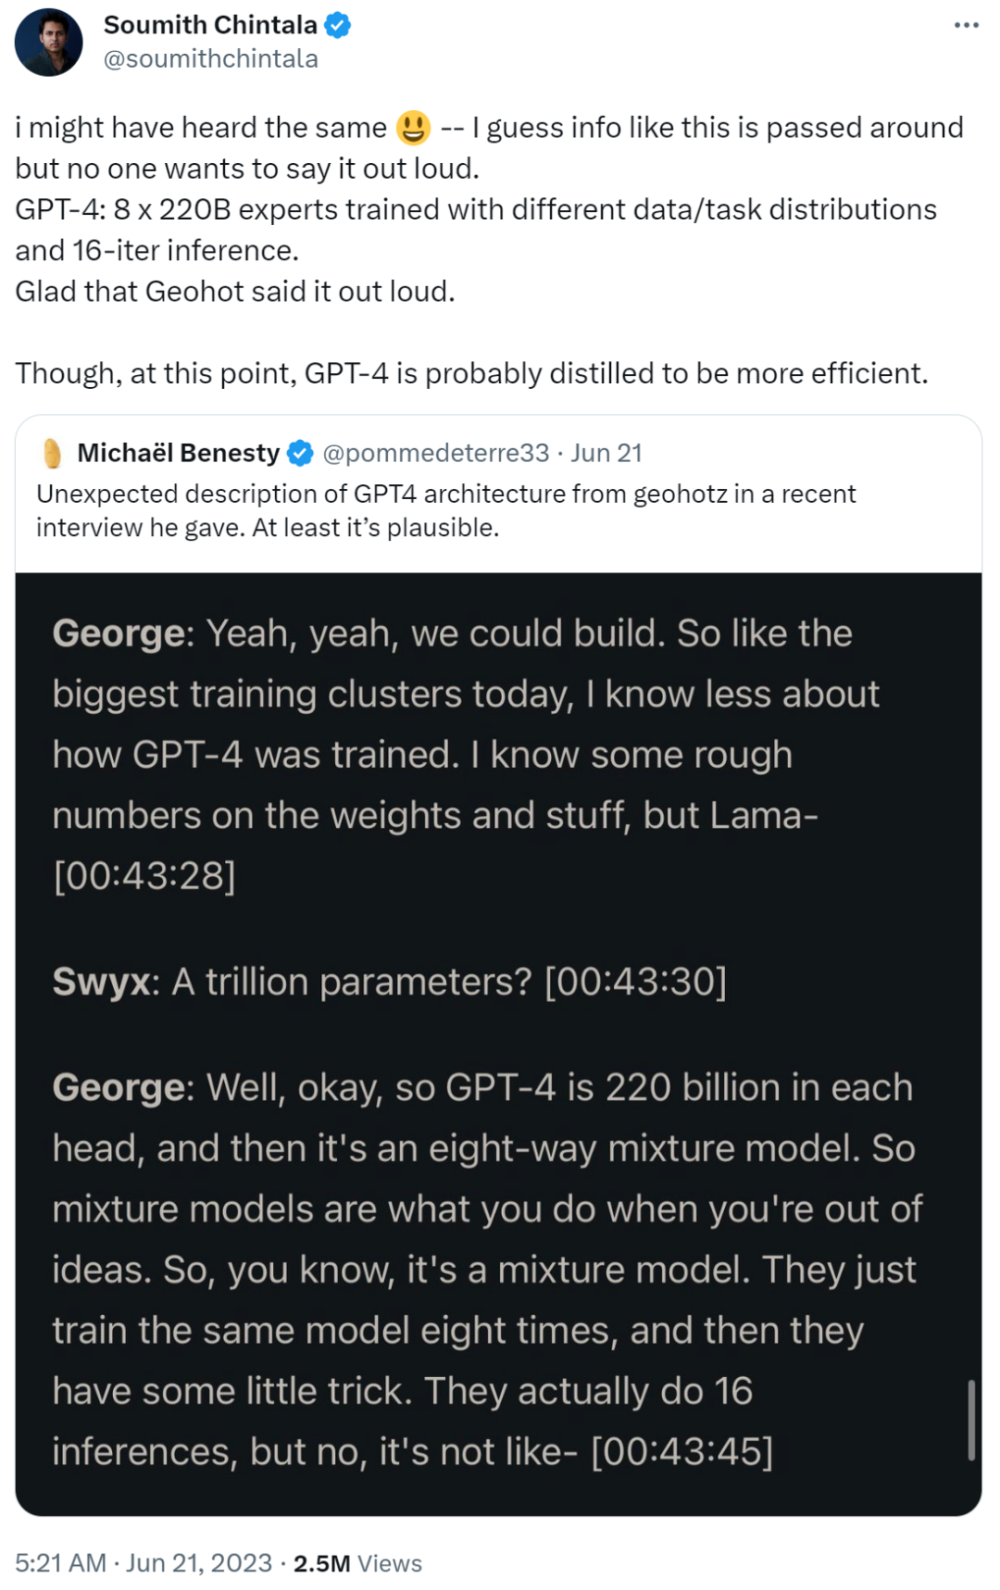This screenshot has height=1590, width=1000.
Task: Click the main tweet text about GPT-4 experts
Action: tap(476, 230)
